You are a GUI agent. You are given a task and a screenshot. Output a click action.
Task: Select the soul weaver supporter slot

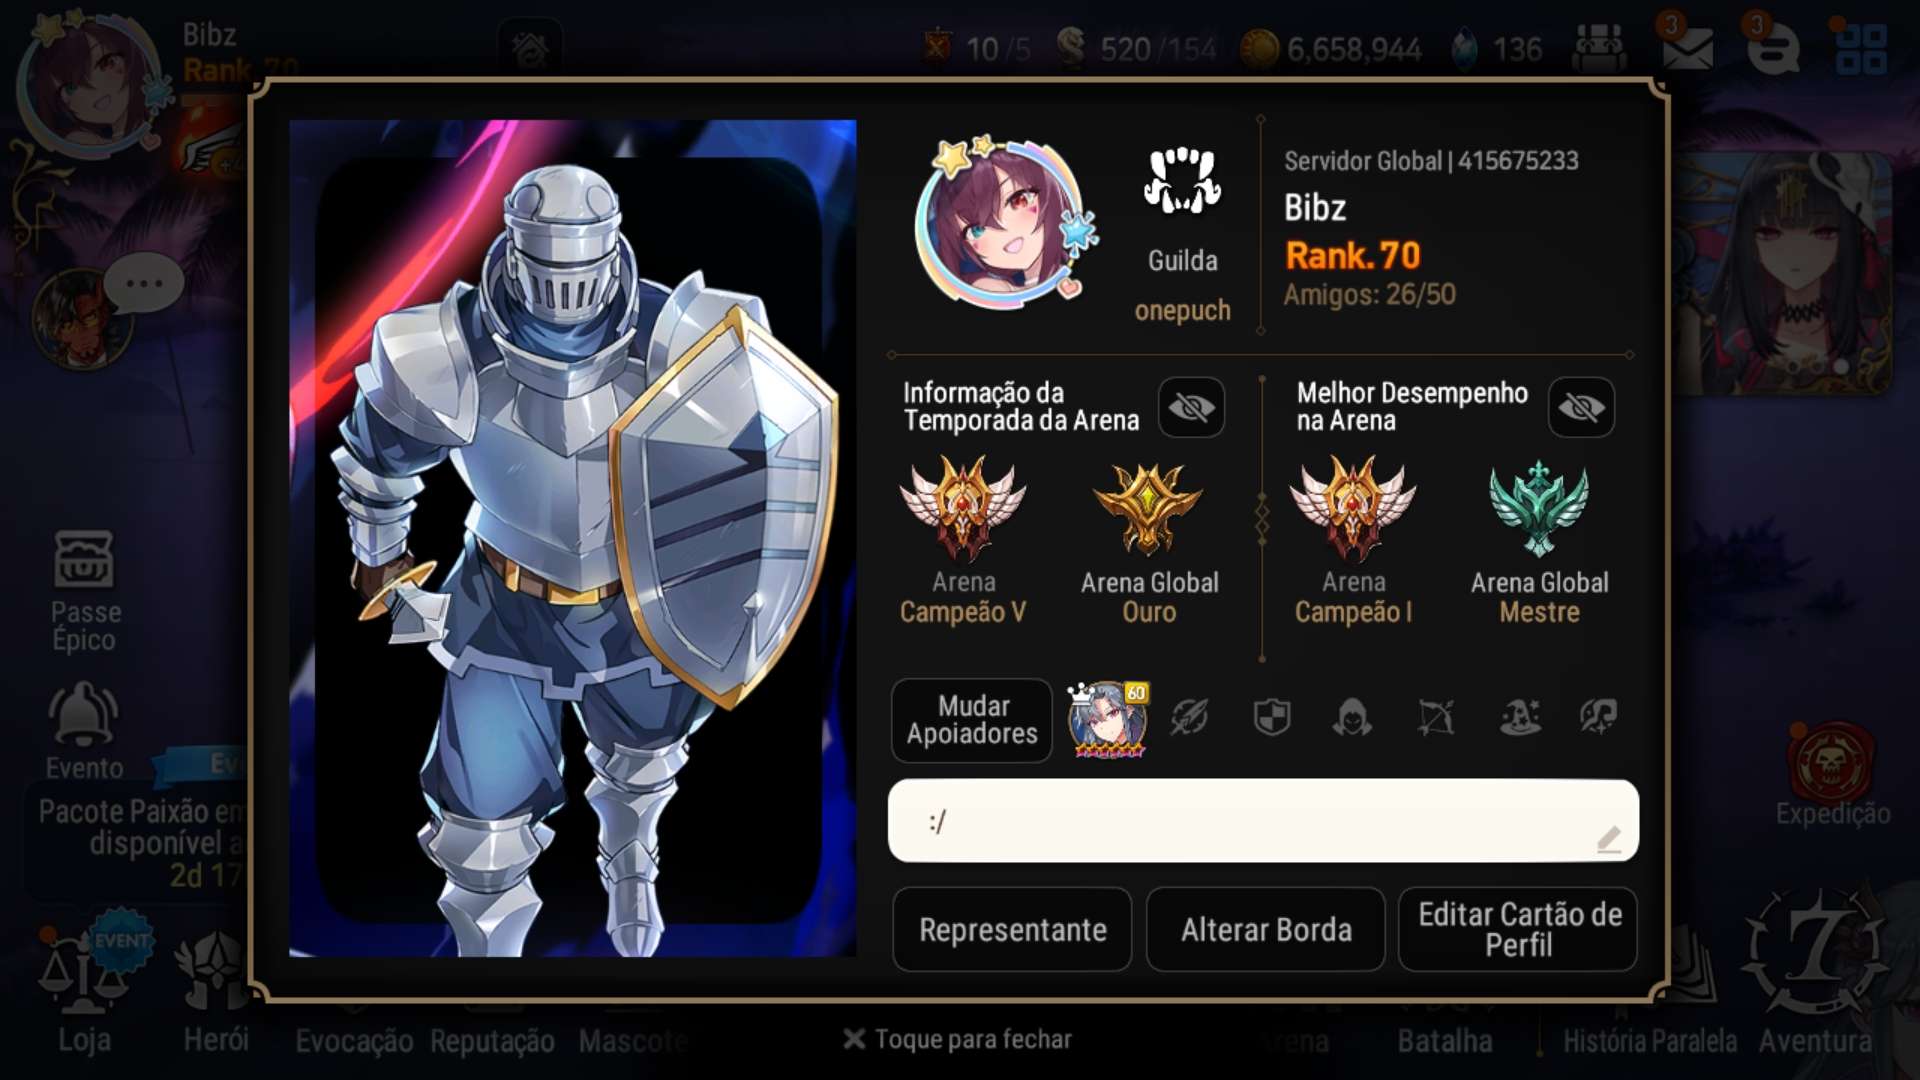tap(1598, 717)
